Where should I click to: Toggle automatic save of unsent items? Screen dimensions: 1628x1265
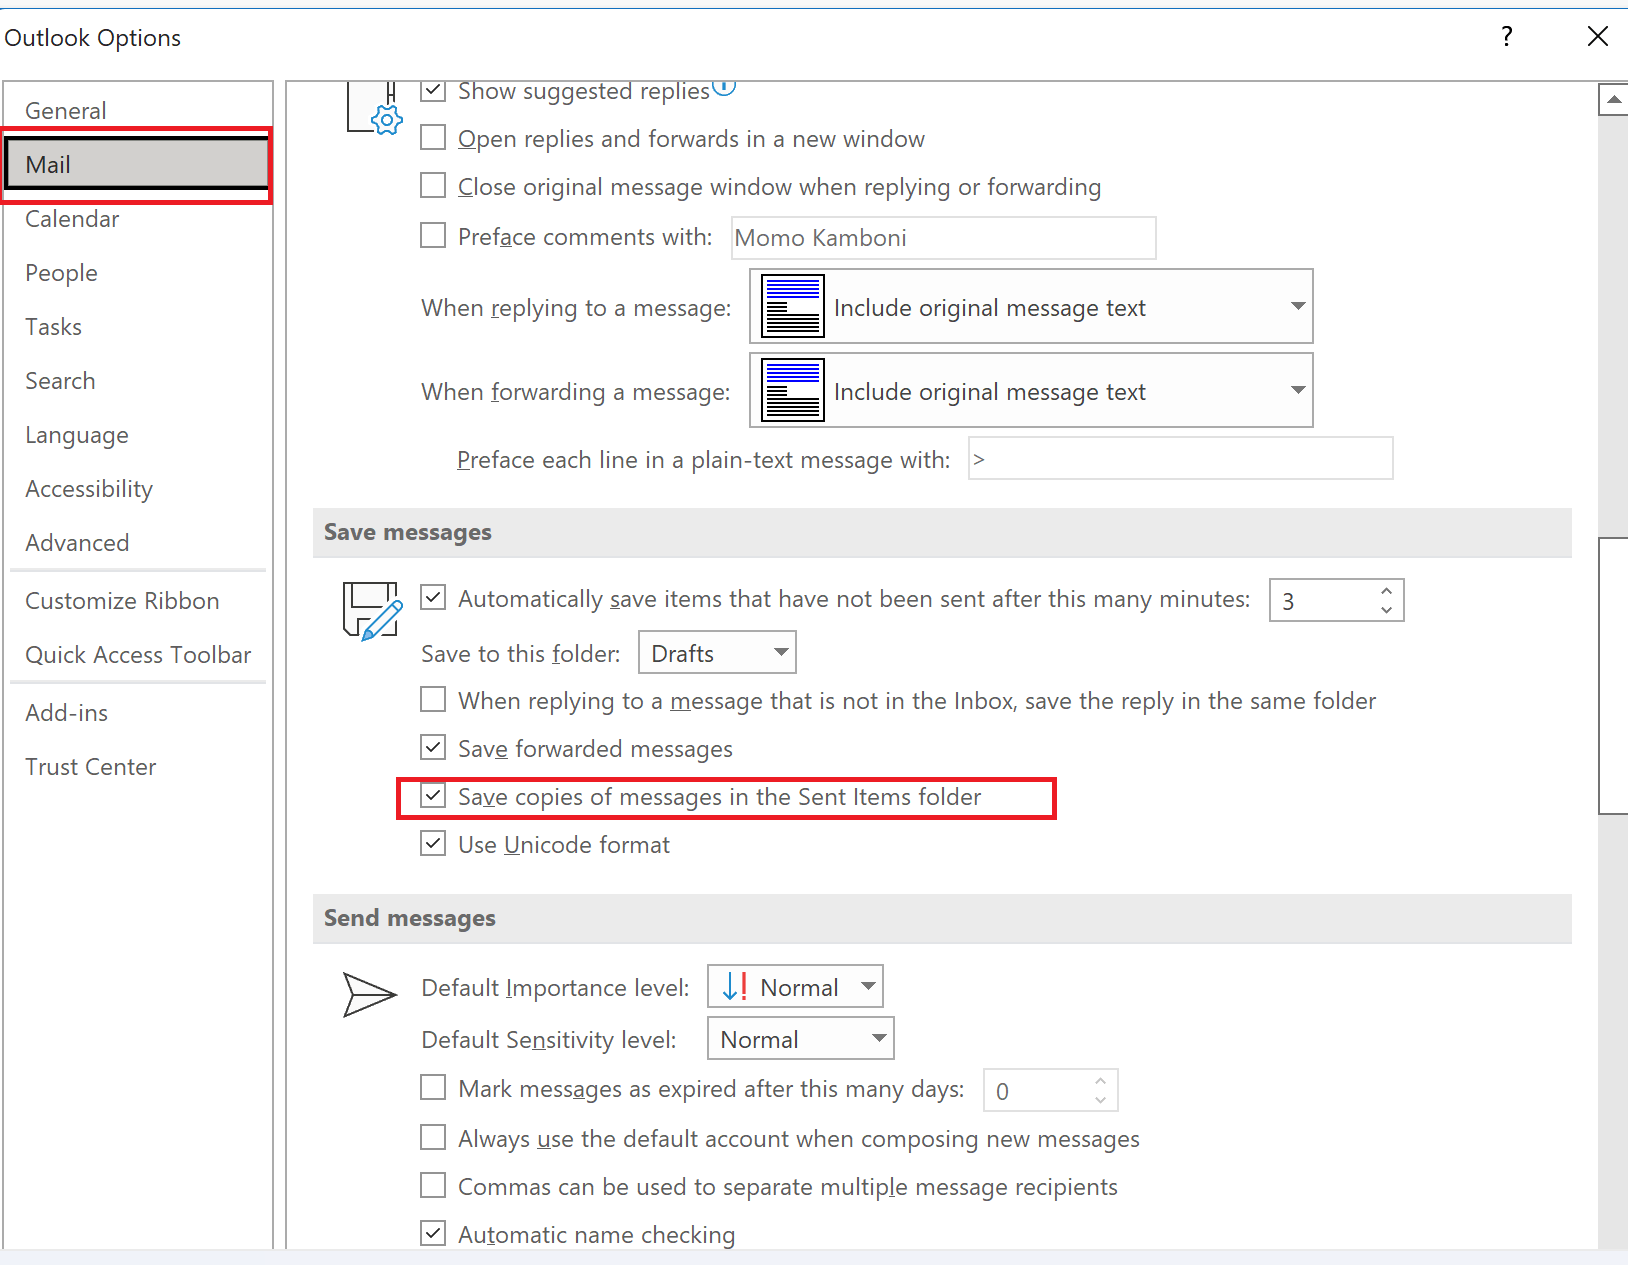433,597
